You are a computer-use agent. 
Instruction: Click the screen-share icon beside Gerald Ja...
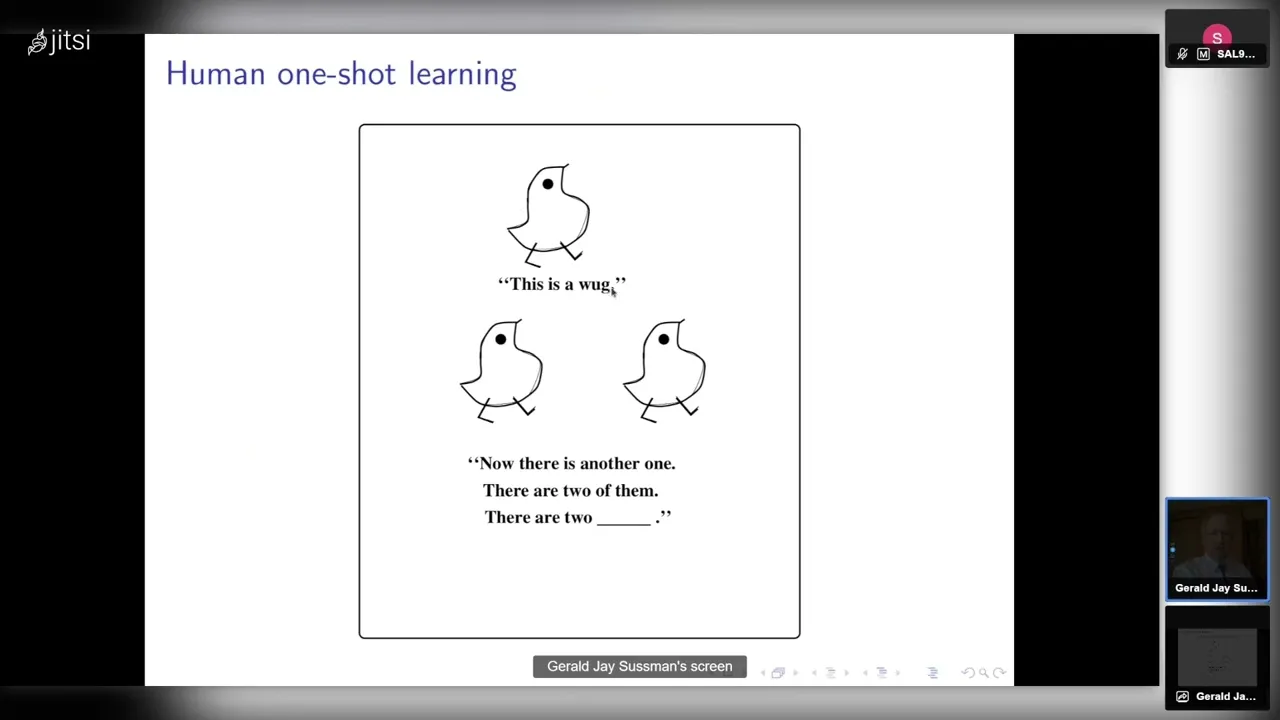point(1182,697)
